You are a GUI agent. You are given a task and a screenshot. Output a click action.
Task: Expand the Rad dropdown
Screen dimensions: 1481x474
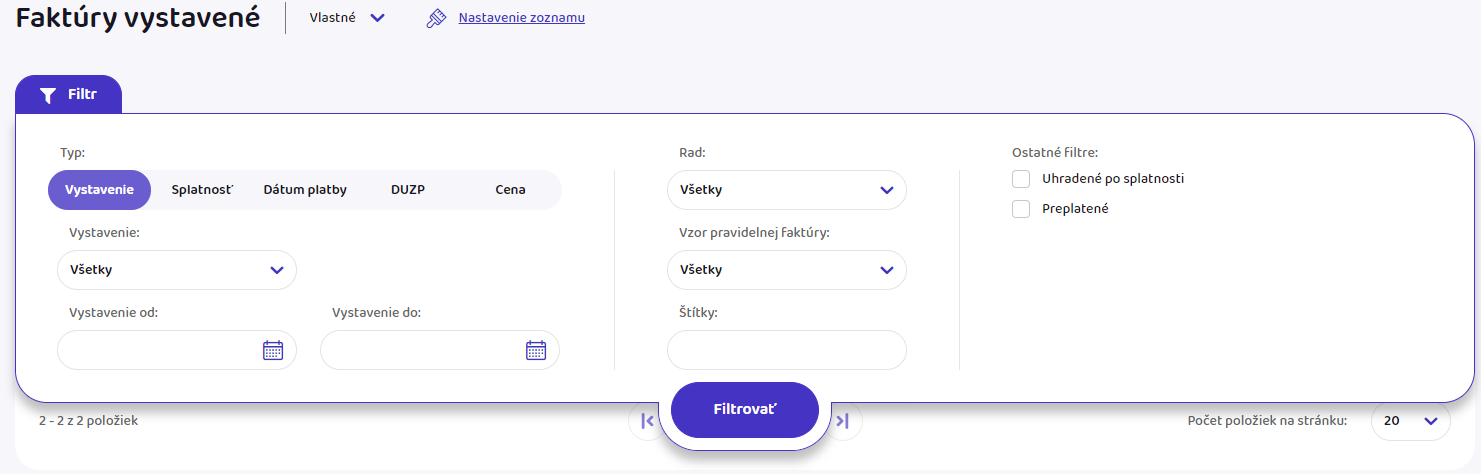786,190
